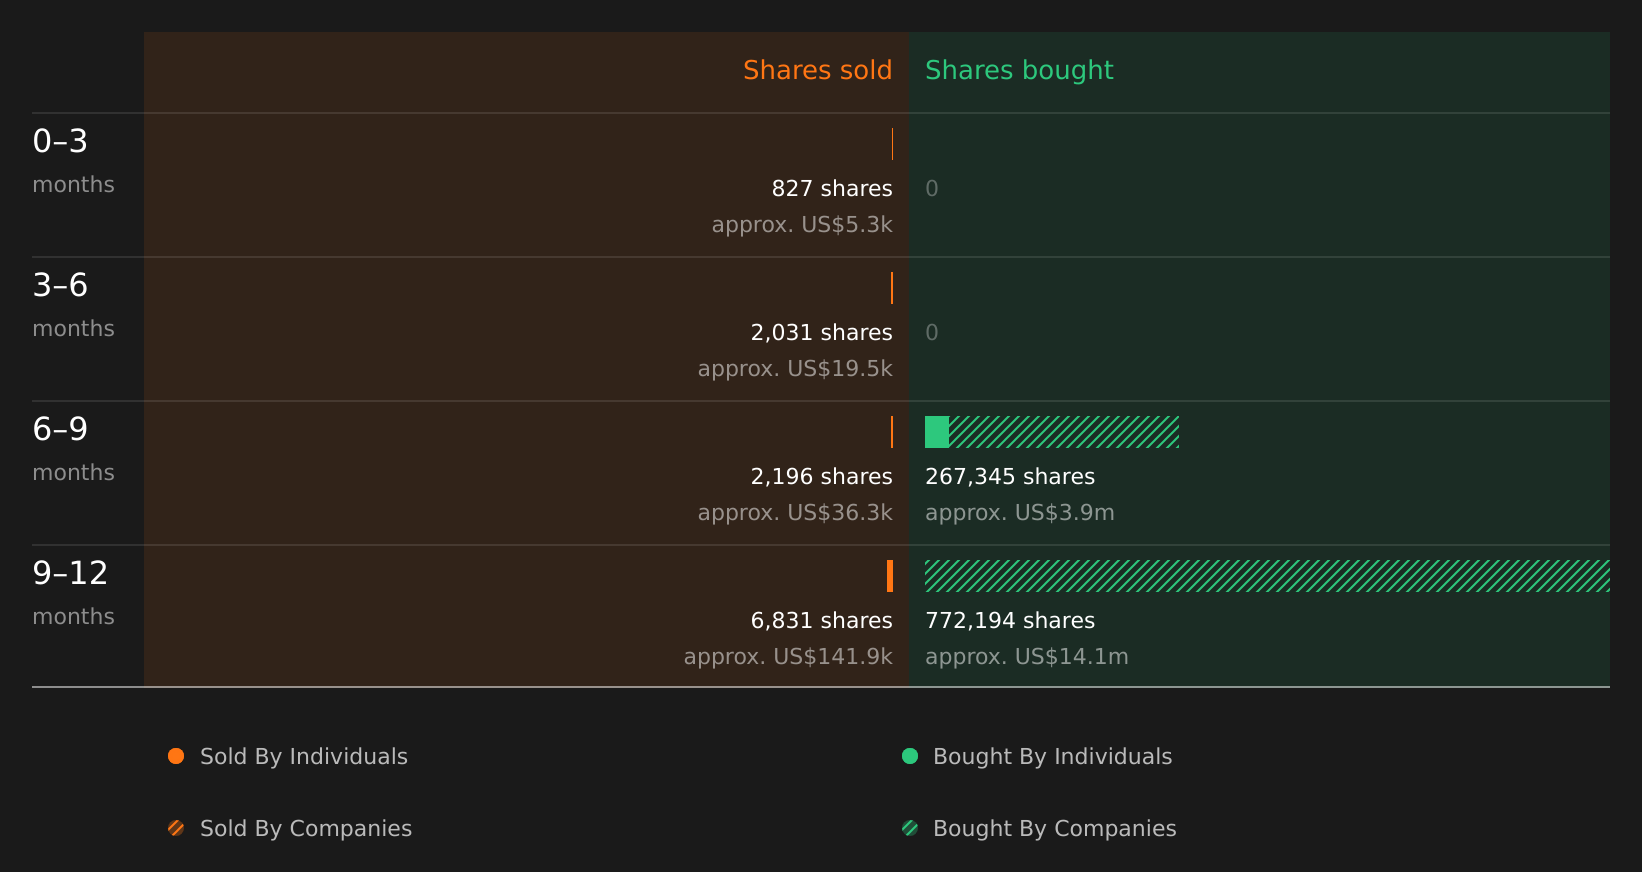Click the hatched green bar in 9–12 months
Viewport: 1642px width, 872px height.
coord(1267,576)
